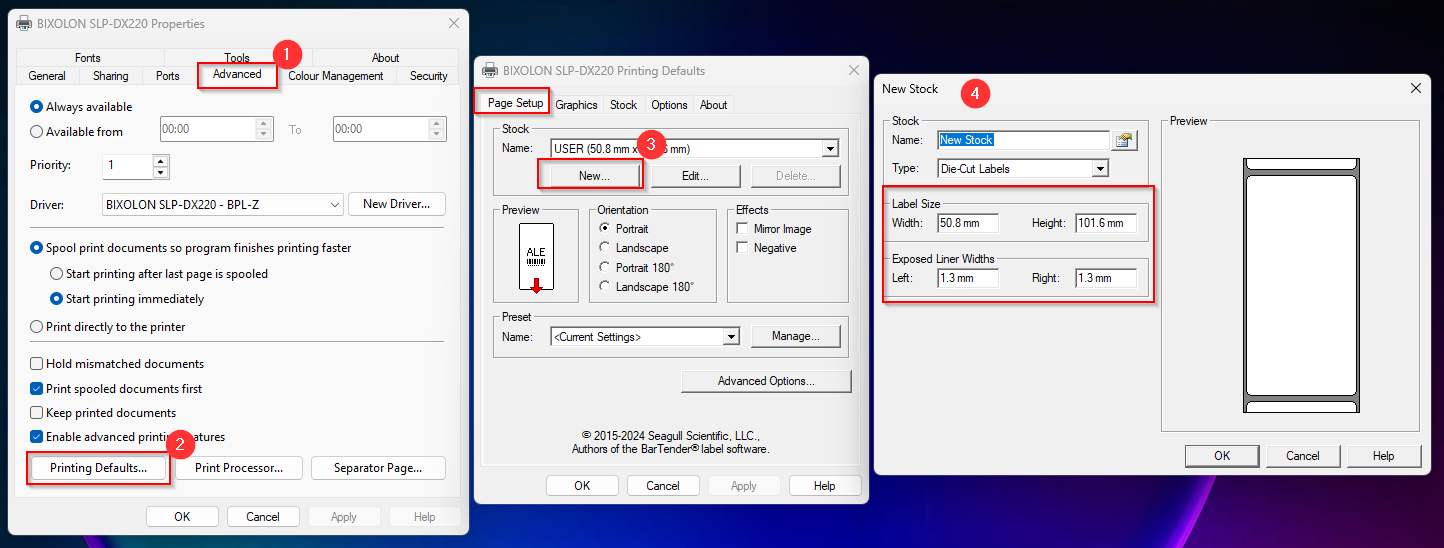Click Cancel in Properties dialog

coord(263,517)
